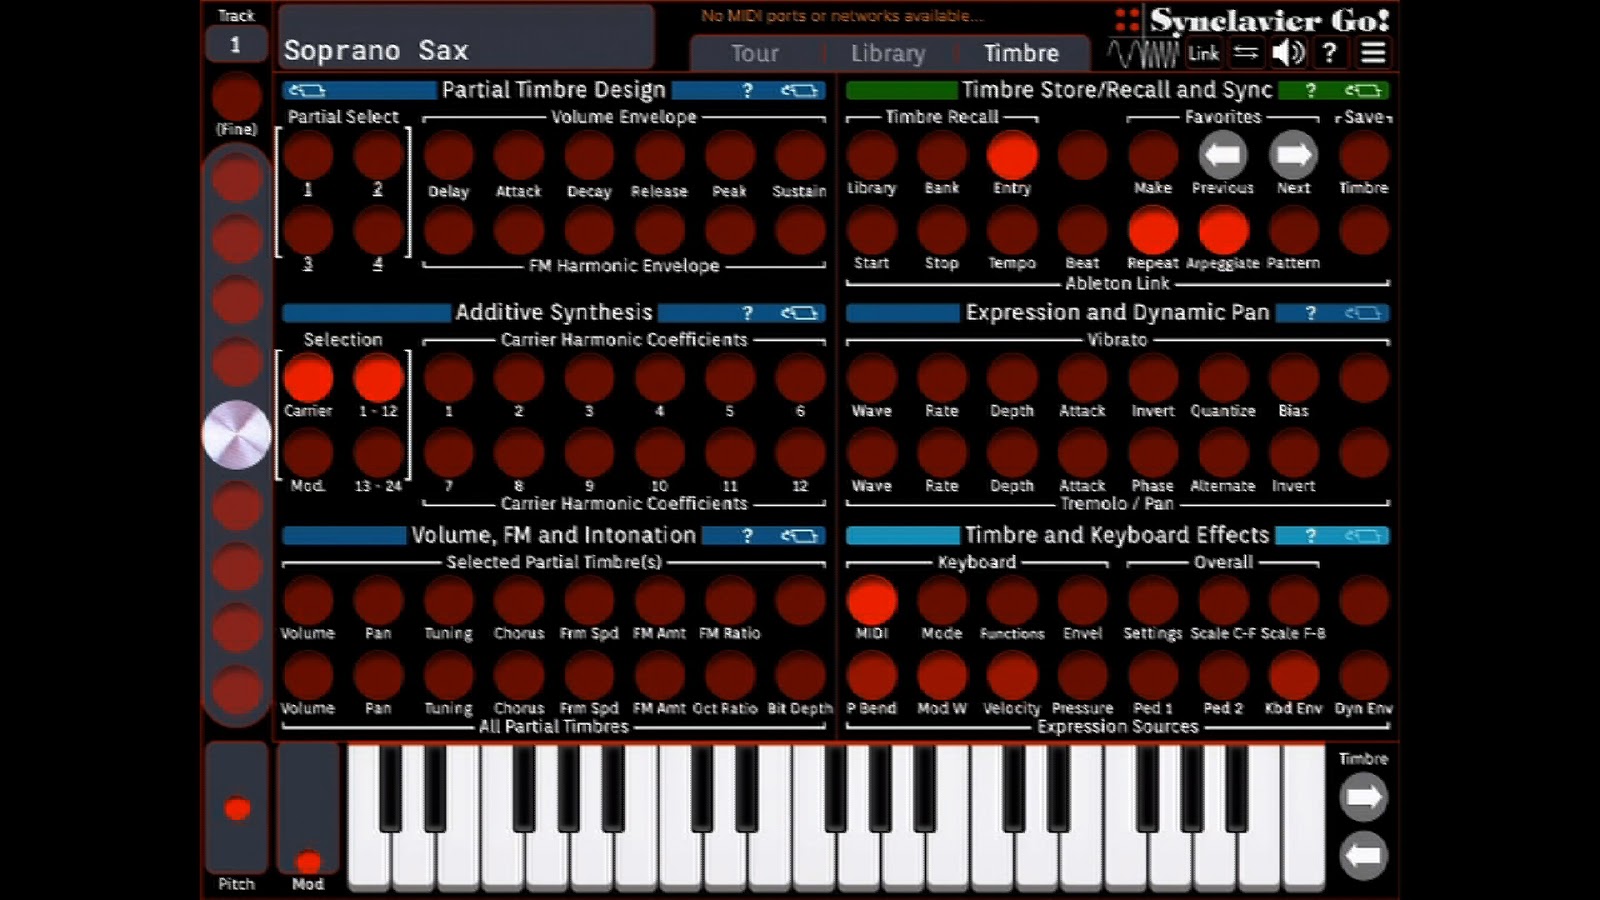This screenshot has width=1600, height=900.
Task: Open help for Timbre and Keyboard Effects
Action: pos(1310,536)
